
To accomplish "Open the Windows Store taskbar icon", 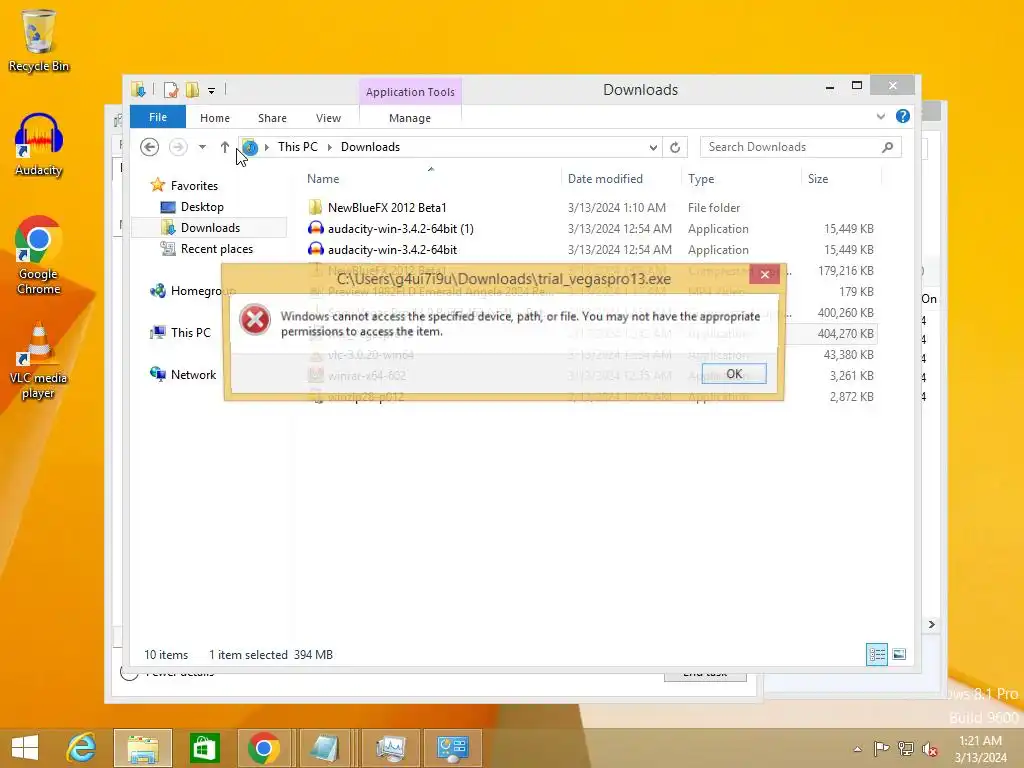I will [x=204, y=748].
